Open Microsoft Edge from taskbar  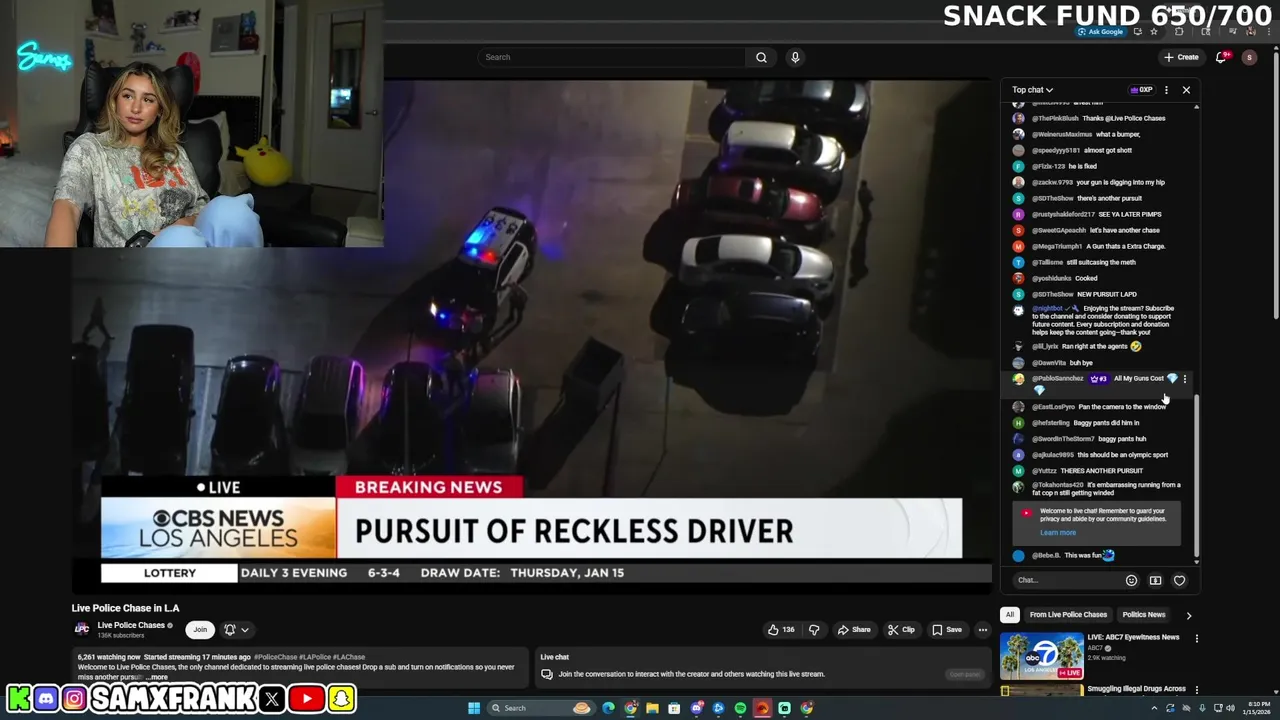pyautogui.click(x=608, y=708)
